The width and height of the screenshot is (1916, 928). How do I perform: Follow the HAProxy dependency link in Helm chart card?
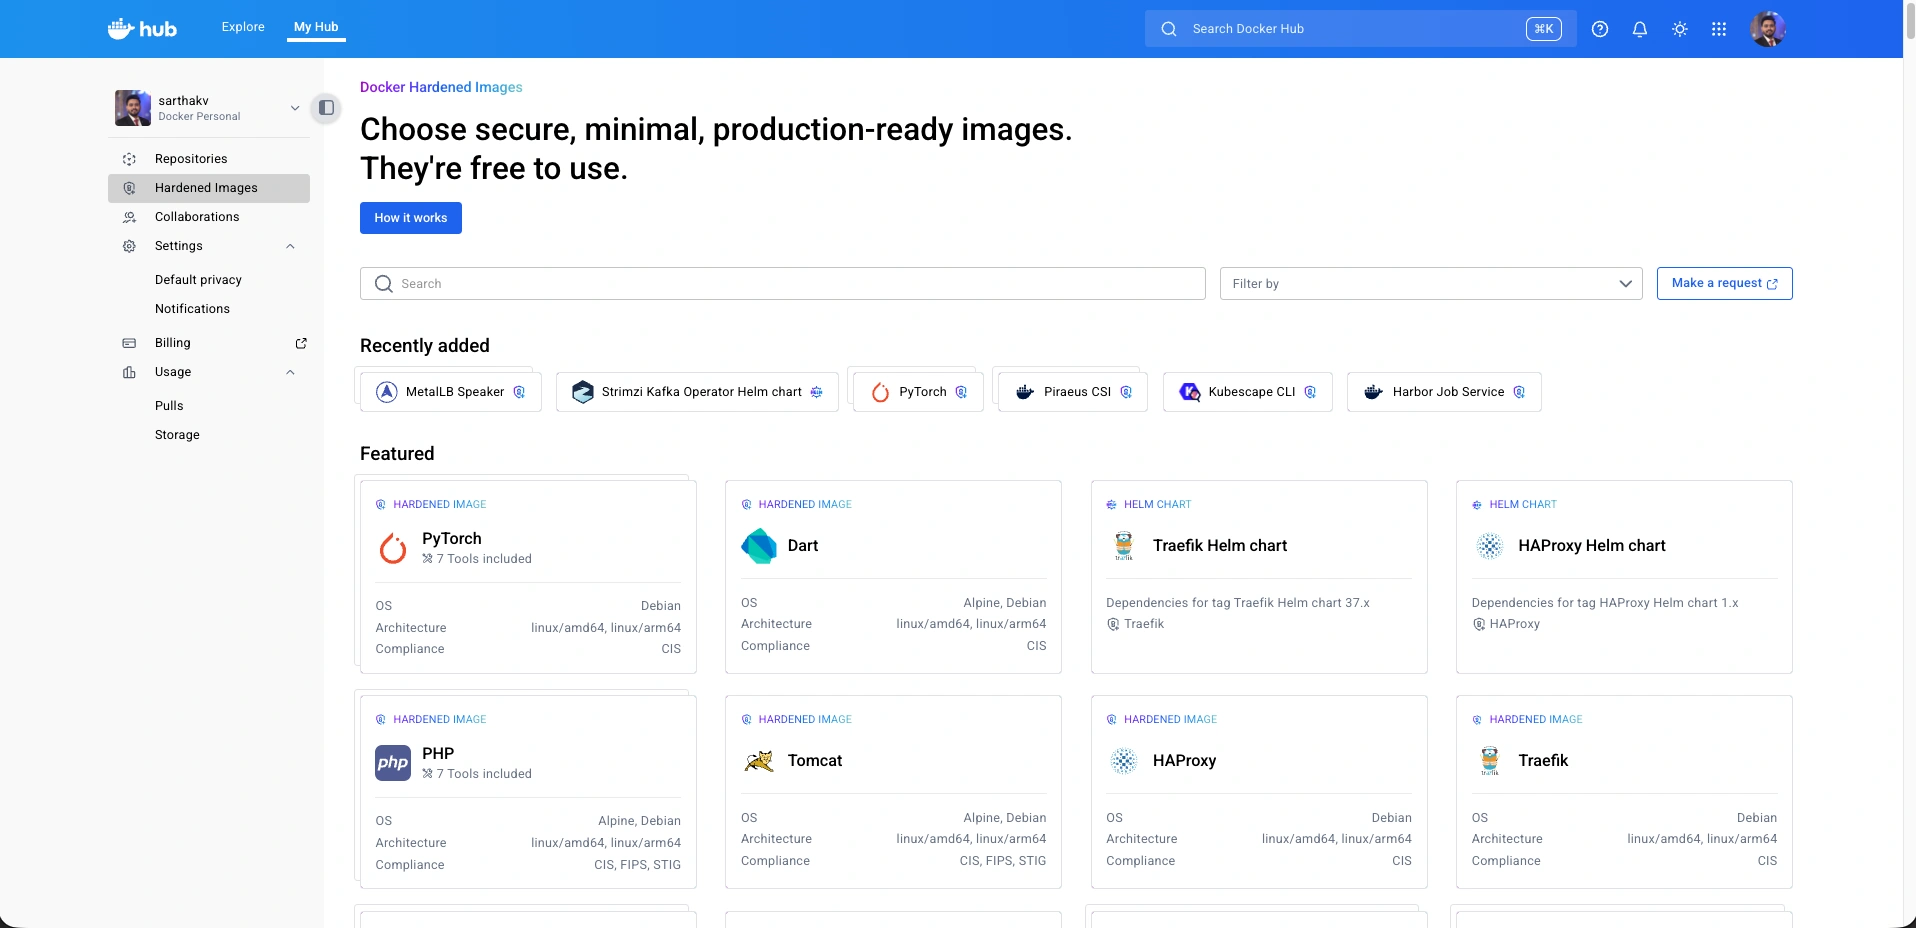1514,624
